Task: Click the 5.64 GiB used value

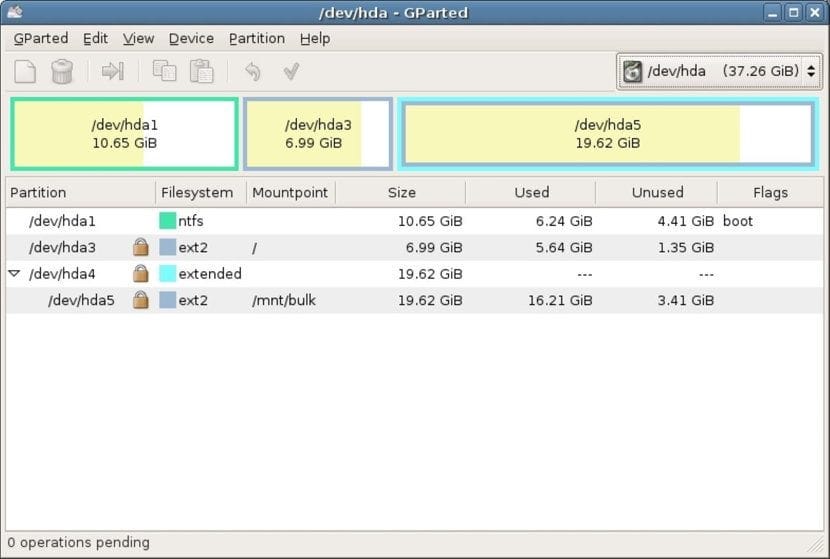Action: point(564,247)
